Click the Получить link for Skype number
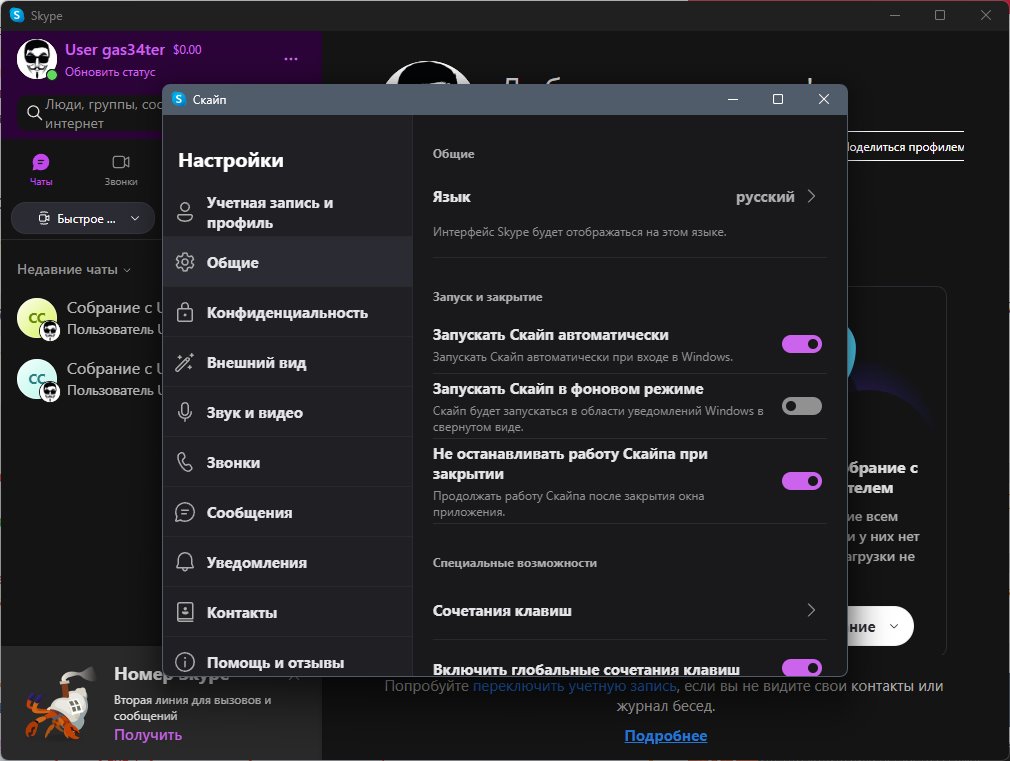The image size is (1010, 761). (148, 734)
